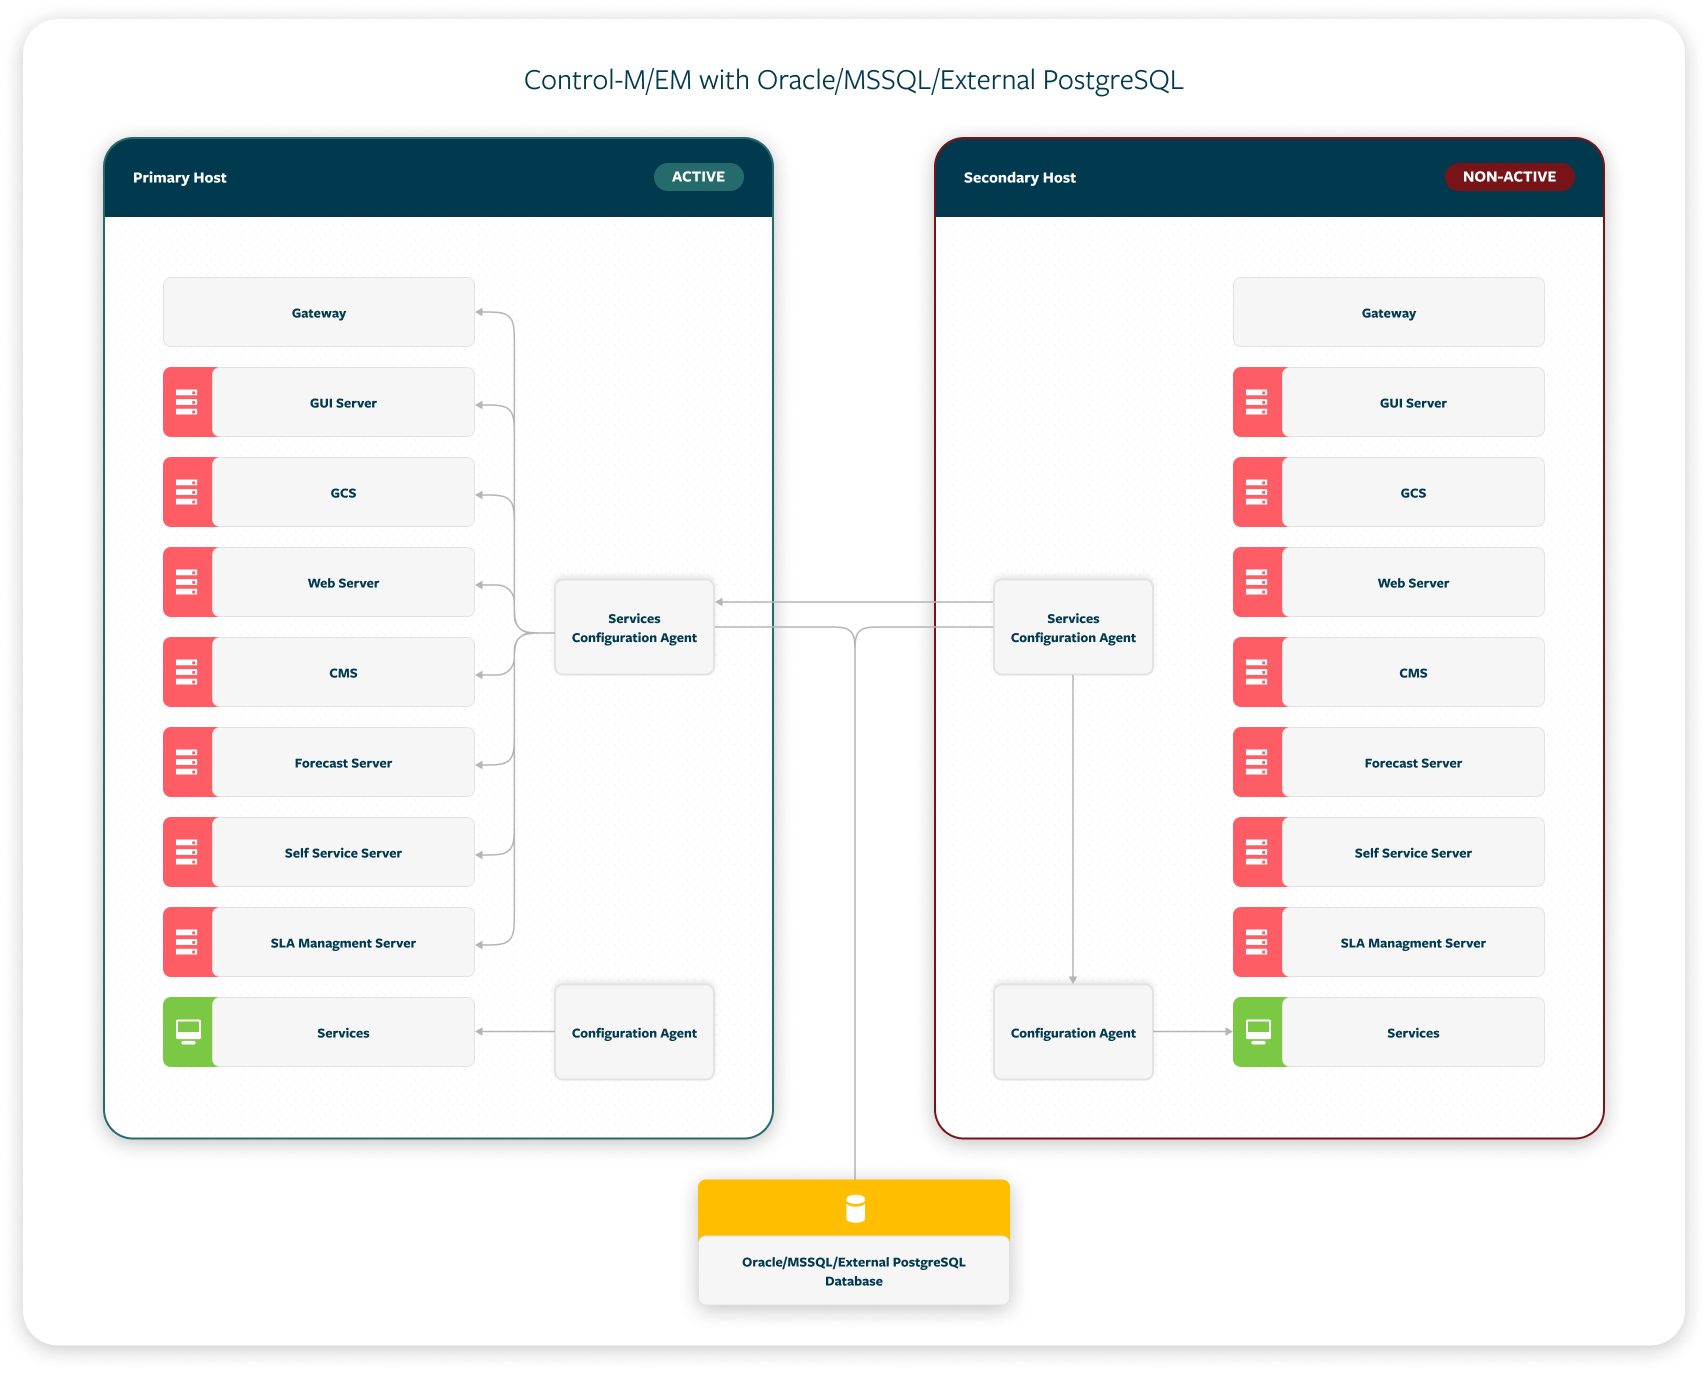This screenshot has height=1373, width=1708.
Task: Select the Secondary Host header bar
Action: (x=1268, y=177)
